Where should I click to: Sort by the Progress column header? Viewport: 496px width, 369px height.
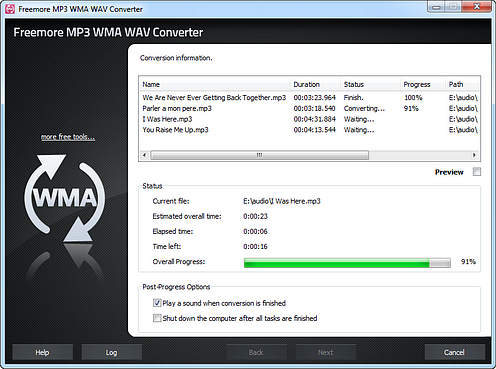[423, 84]
